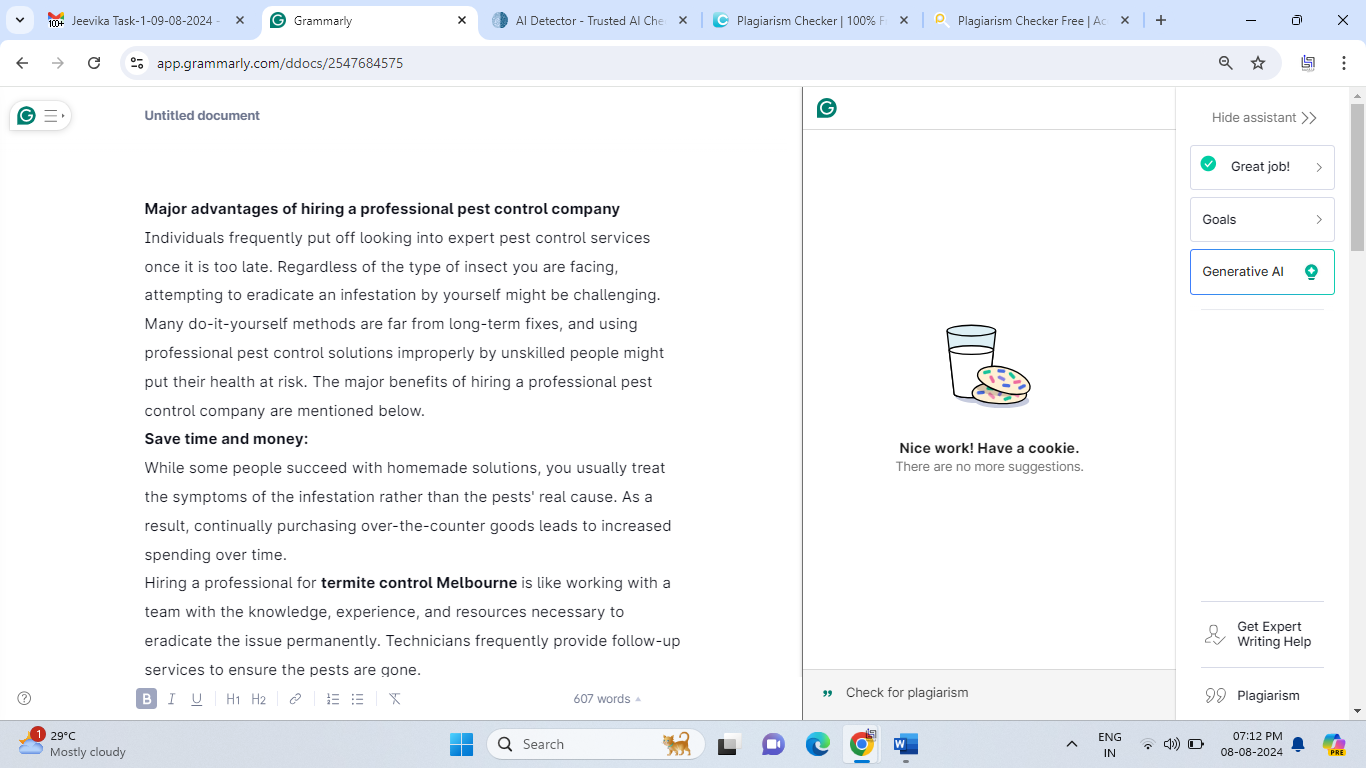
Task: Open the Goals panel
Action: click(x=1262, y=219)
